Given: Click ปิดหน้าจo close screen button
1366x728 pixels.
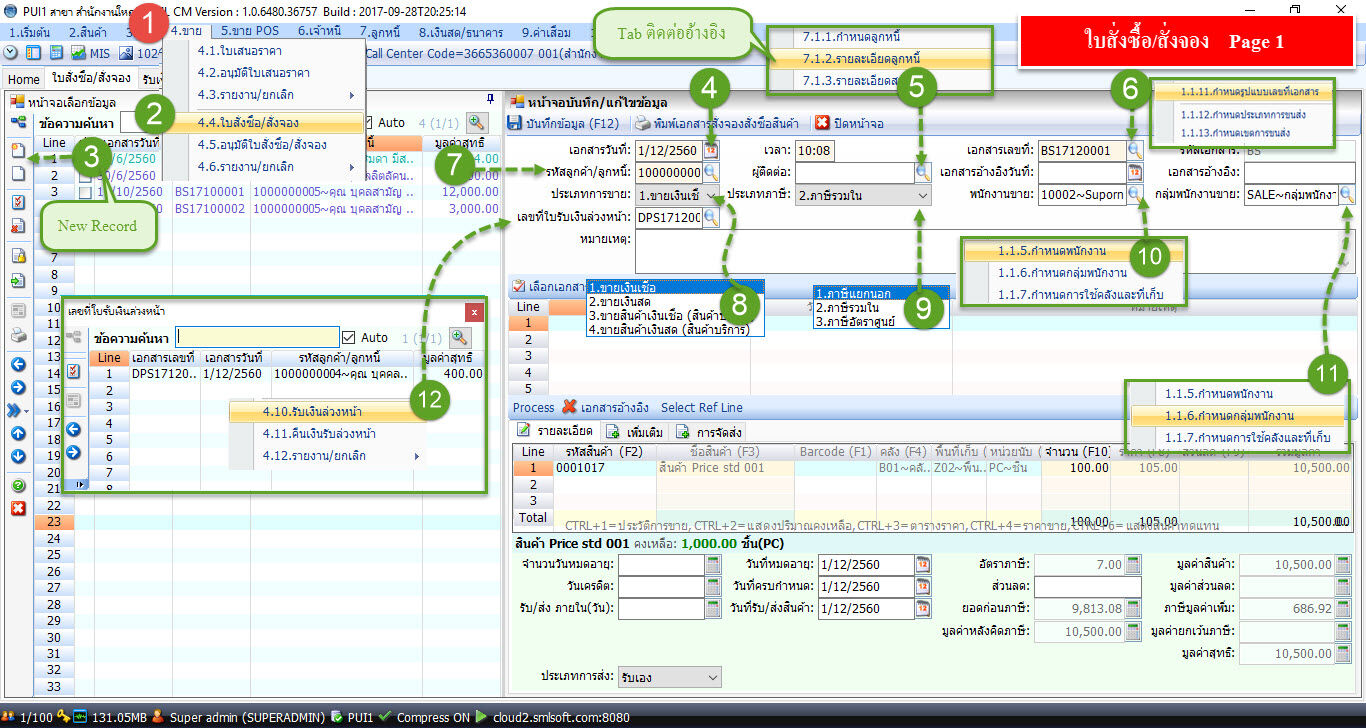Looking at the screenshot, I should 849,123.
